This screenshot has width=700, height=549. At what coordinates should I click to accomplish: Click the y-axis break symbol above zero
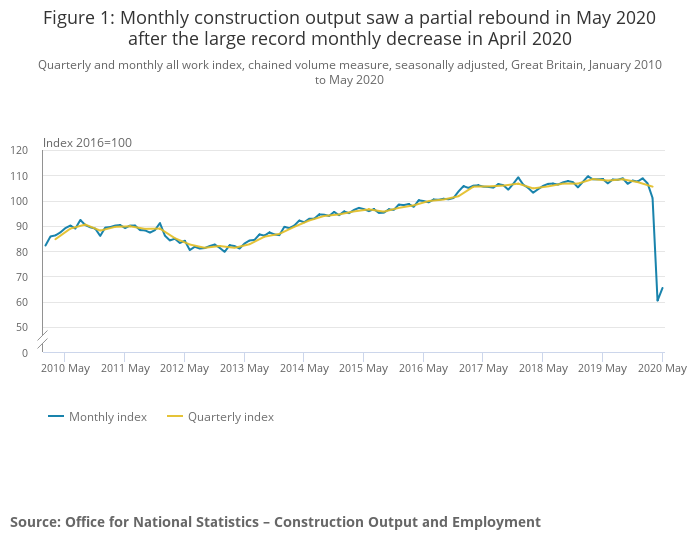[x=43, y=340]
